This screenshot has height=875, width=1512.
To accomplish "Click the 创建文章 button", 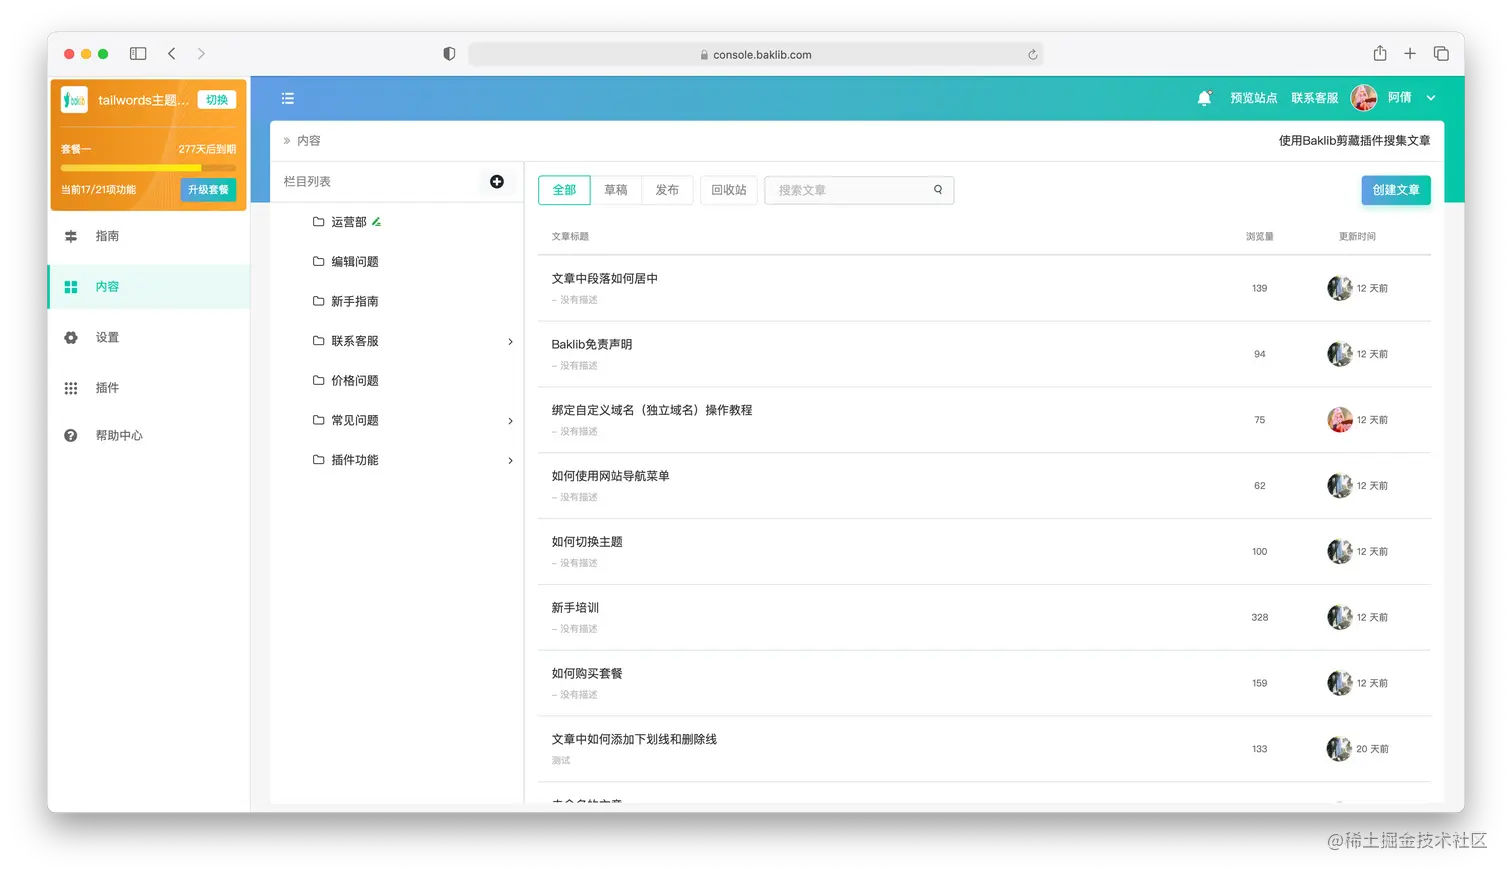I will click(1396, 190).
